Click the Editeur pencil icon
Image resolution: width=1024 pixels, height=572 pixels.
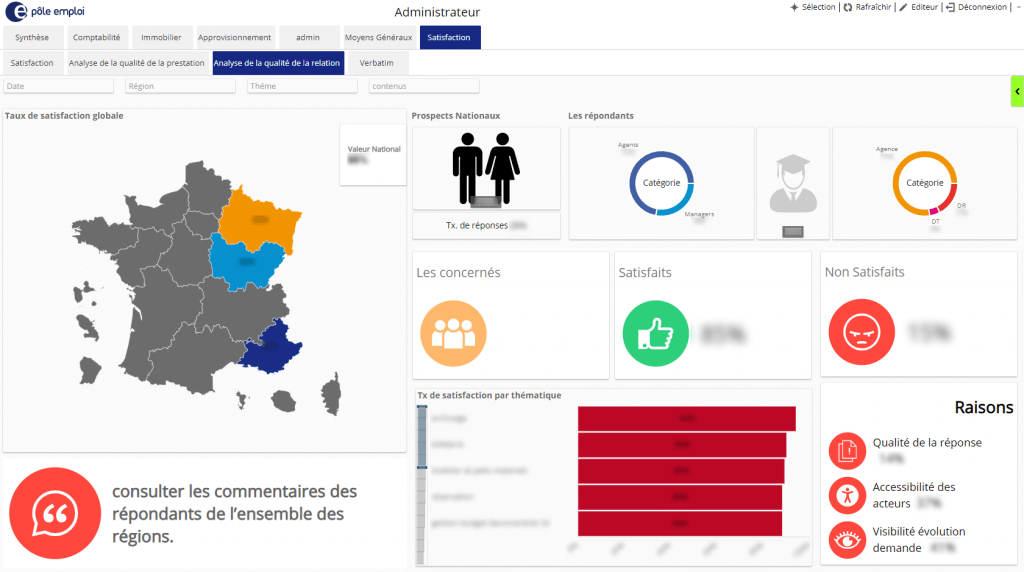(903, 7)
